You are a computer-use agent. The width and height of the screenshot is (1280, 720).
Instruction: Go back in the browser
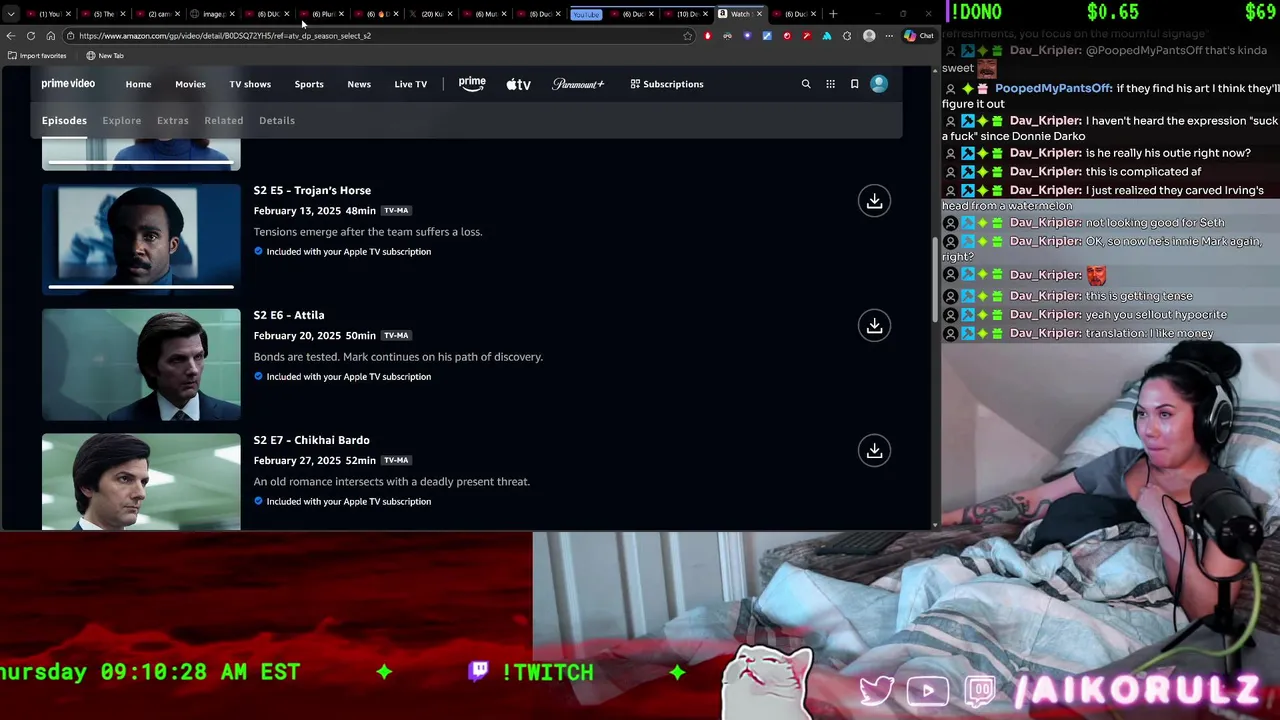[x=11, y=36]
